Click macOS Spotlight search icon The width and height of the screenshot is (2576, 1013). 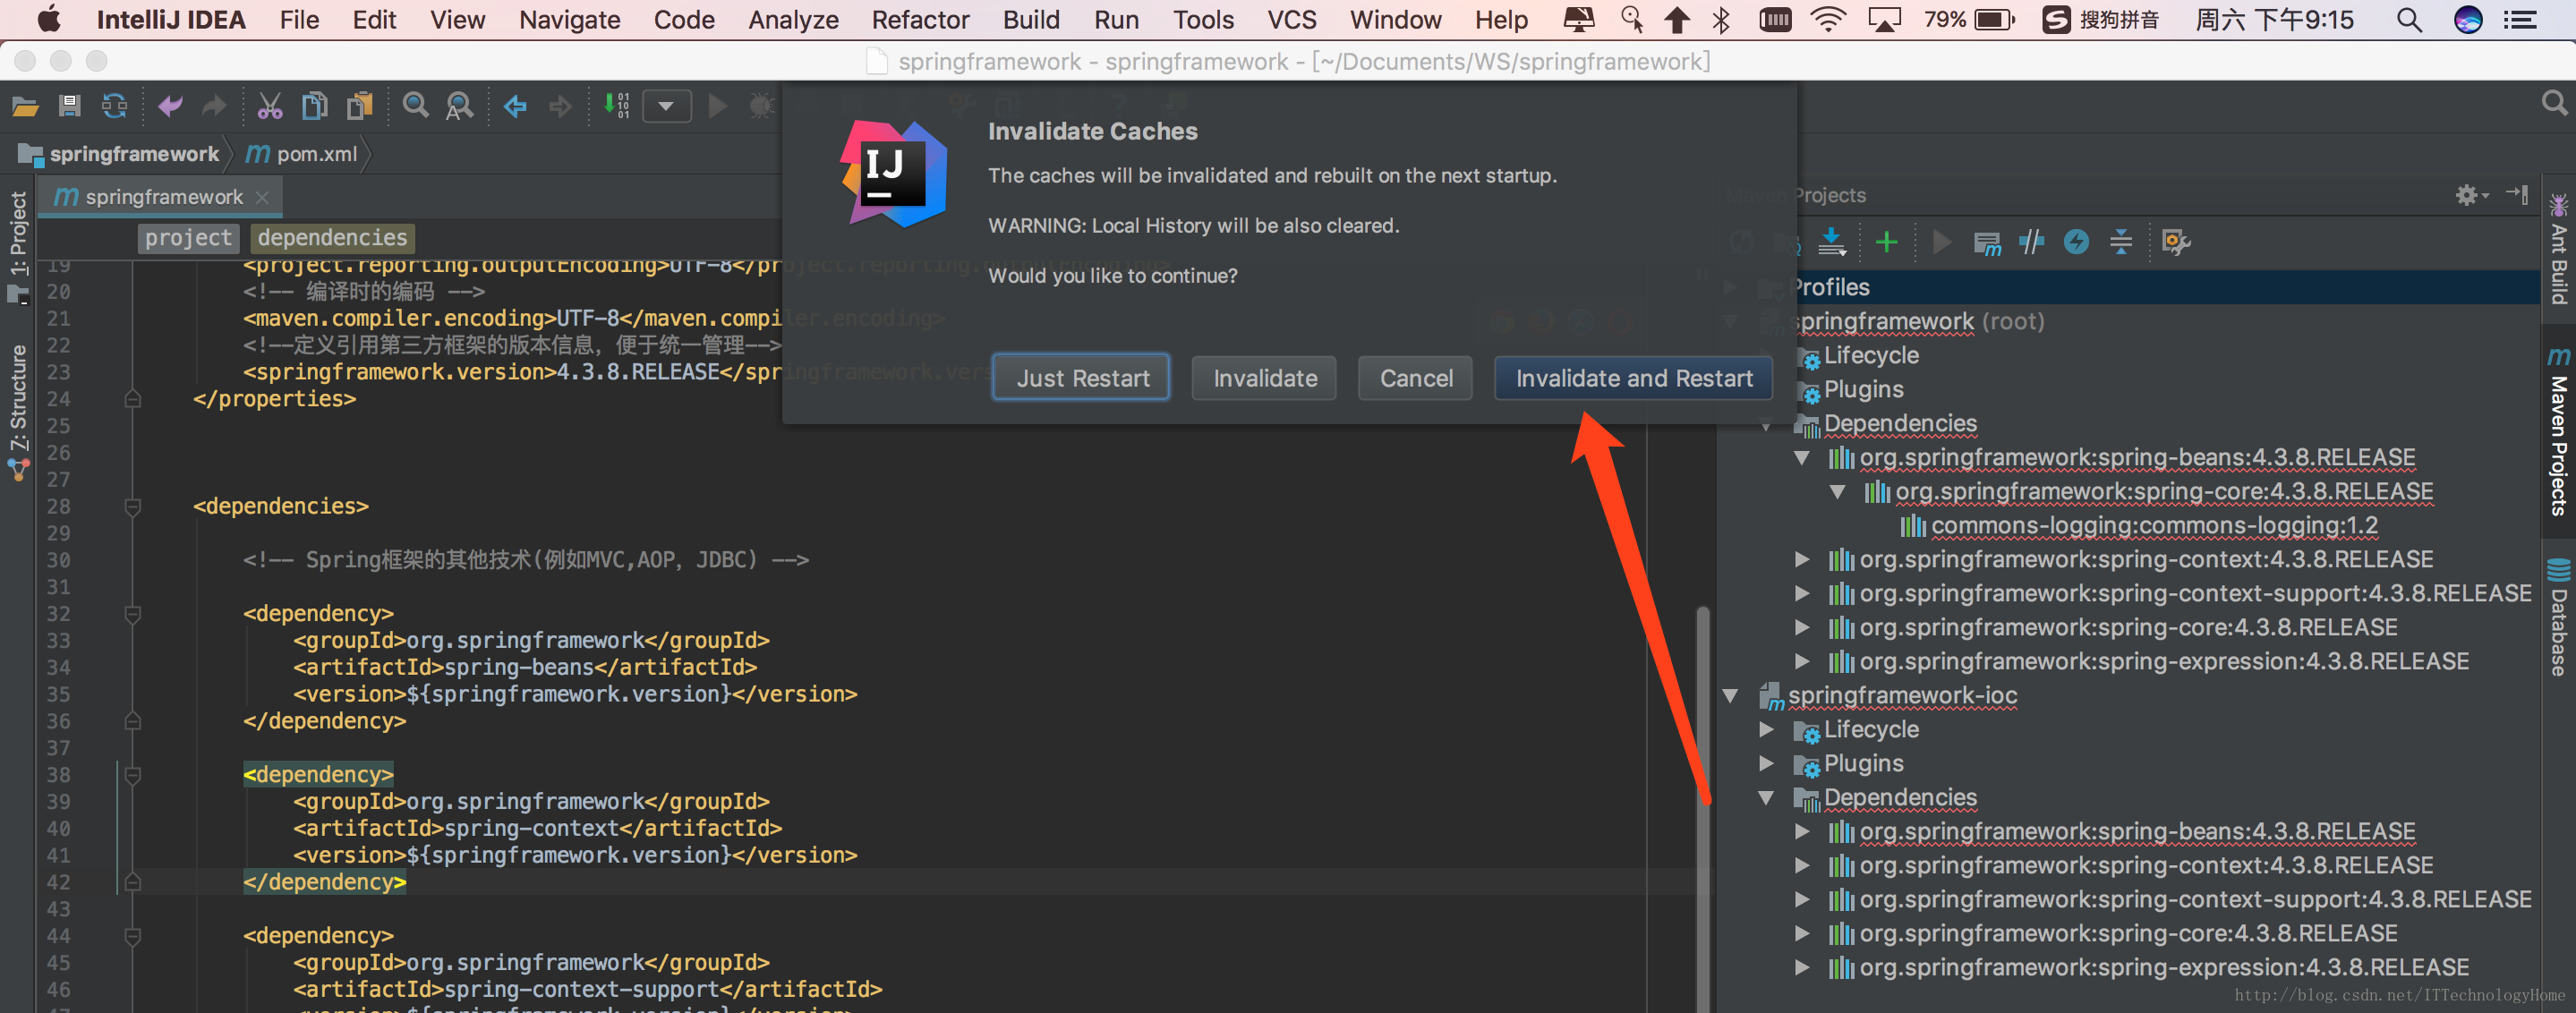pos(2409,20)
